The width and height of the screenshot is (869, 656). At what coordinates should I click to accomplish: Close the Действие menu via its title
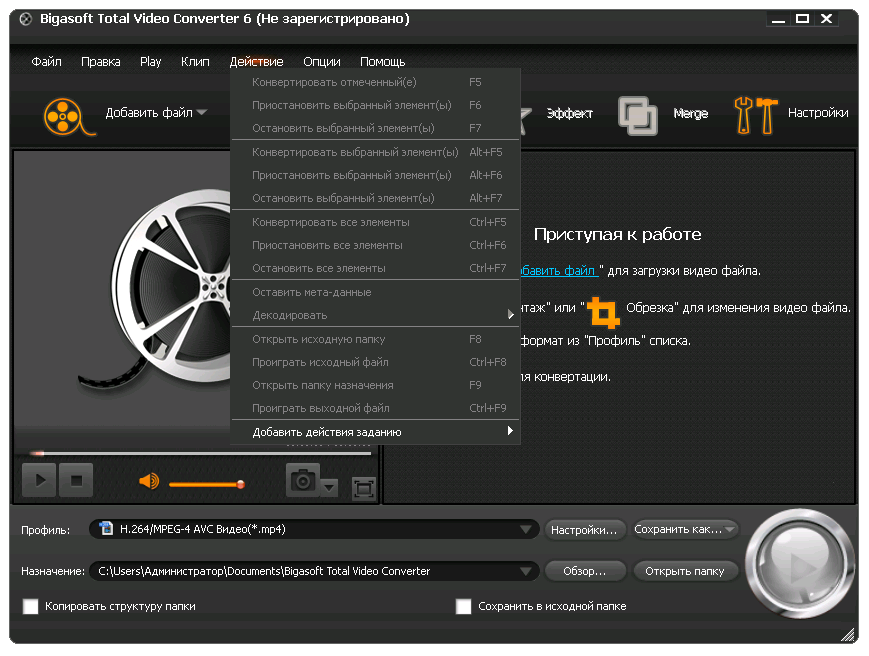click(x=256, y=62)
